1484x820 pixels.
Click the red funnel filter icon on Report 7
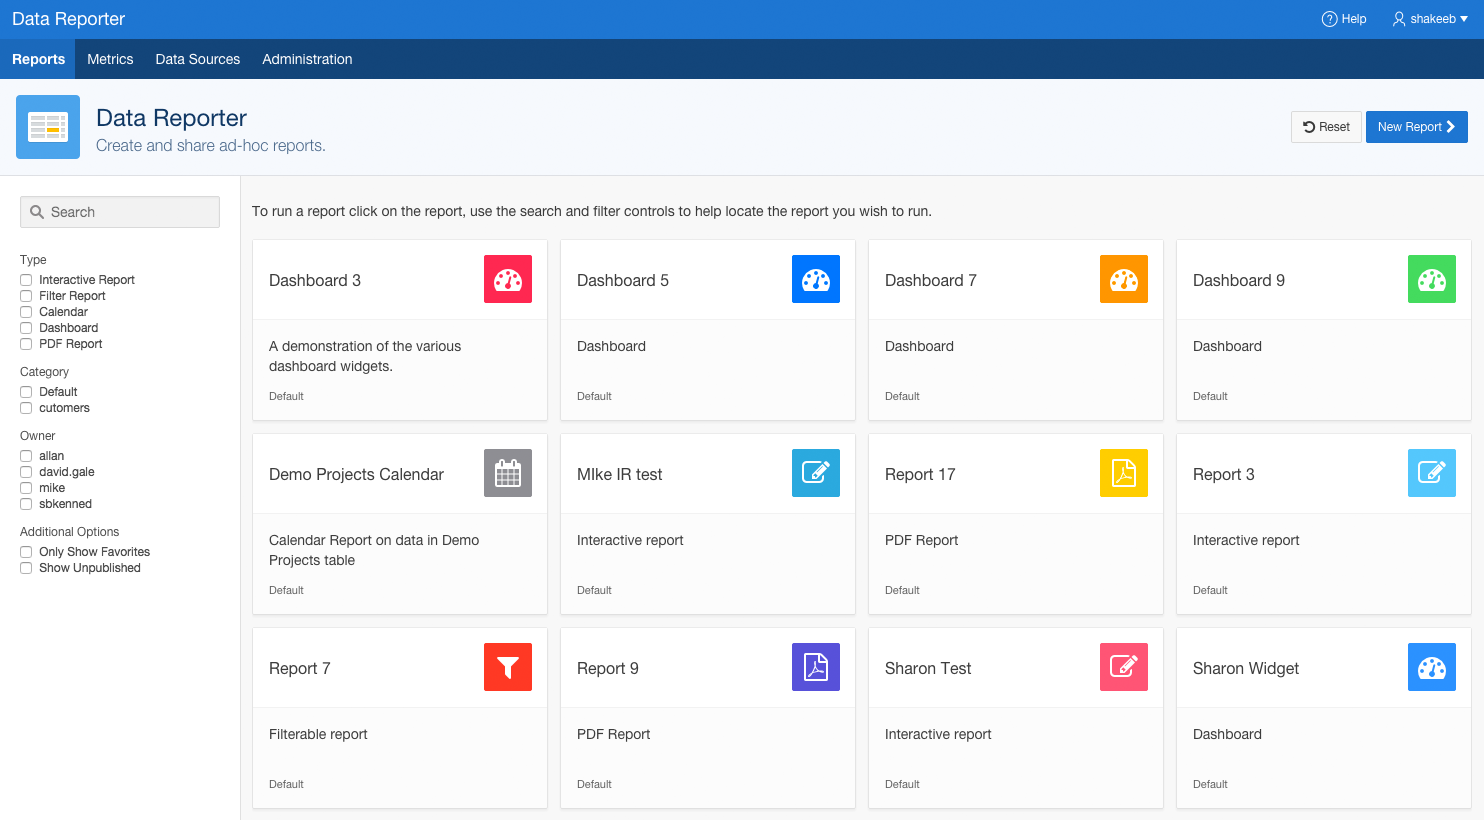508,667
